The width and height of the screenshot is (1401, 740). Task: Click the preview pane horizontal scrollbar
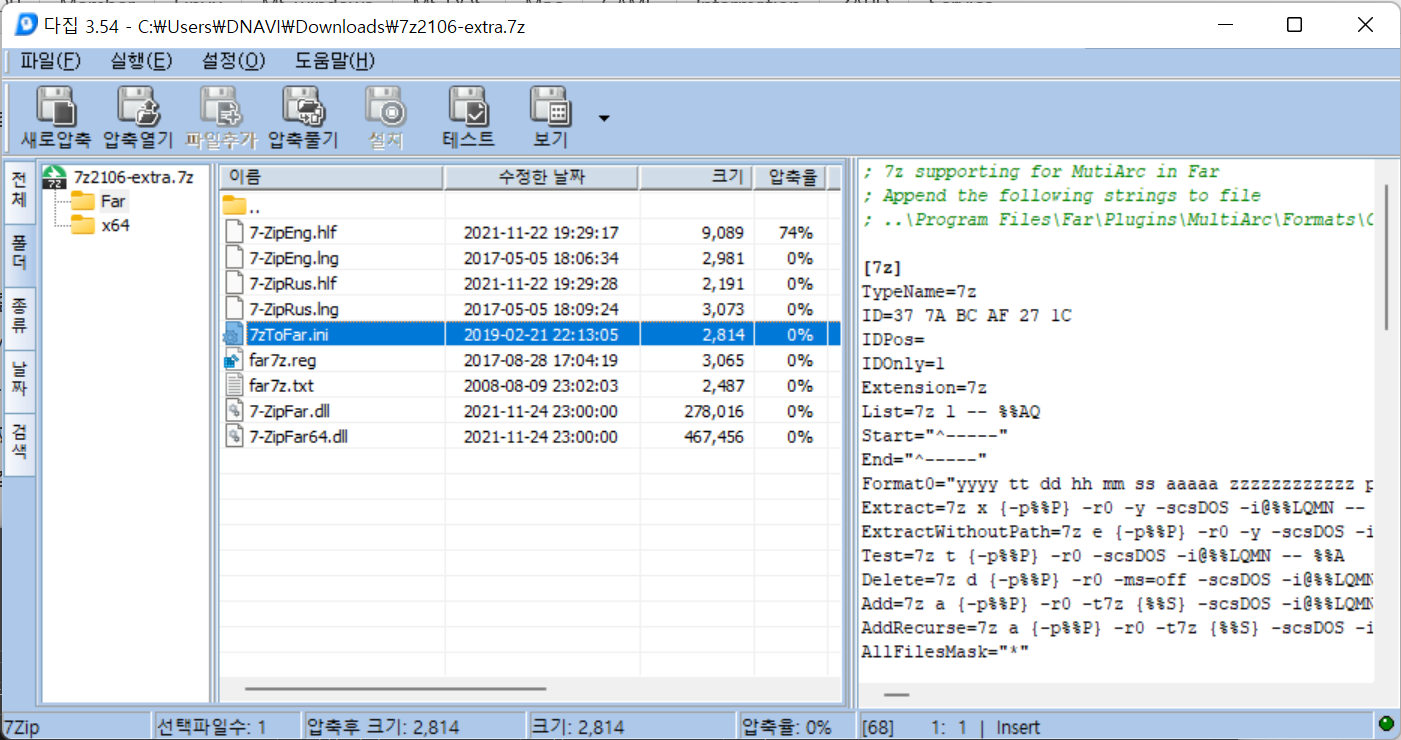(896, 693)
